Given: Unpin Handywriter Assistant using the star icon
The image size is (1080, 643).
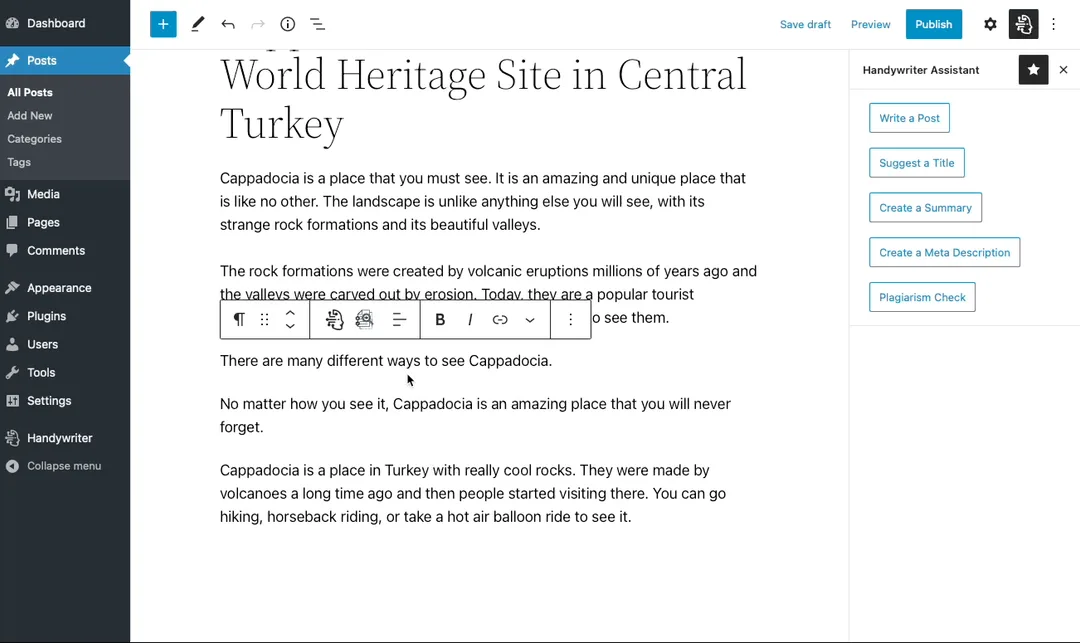Looking at the screenshot, I should pos(1033,70).
